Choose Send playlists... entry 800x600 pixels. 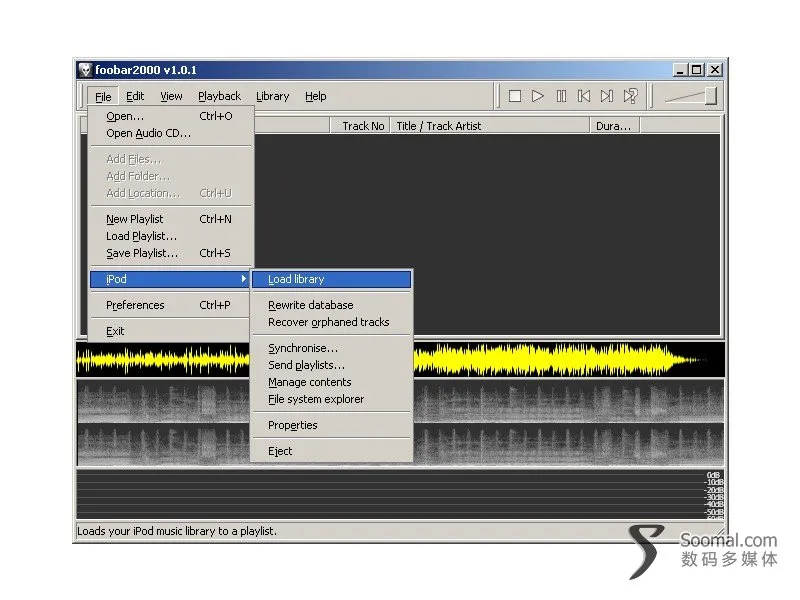(x=332, y=365)
